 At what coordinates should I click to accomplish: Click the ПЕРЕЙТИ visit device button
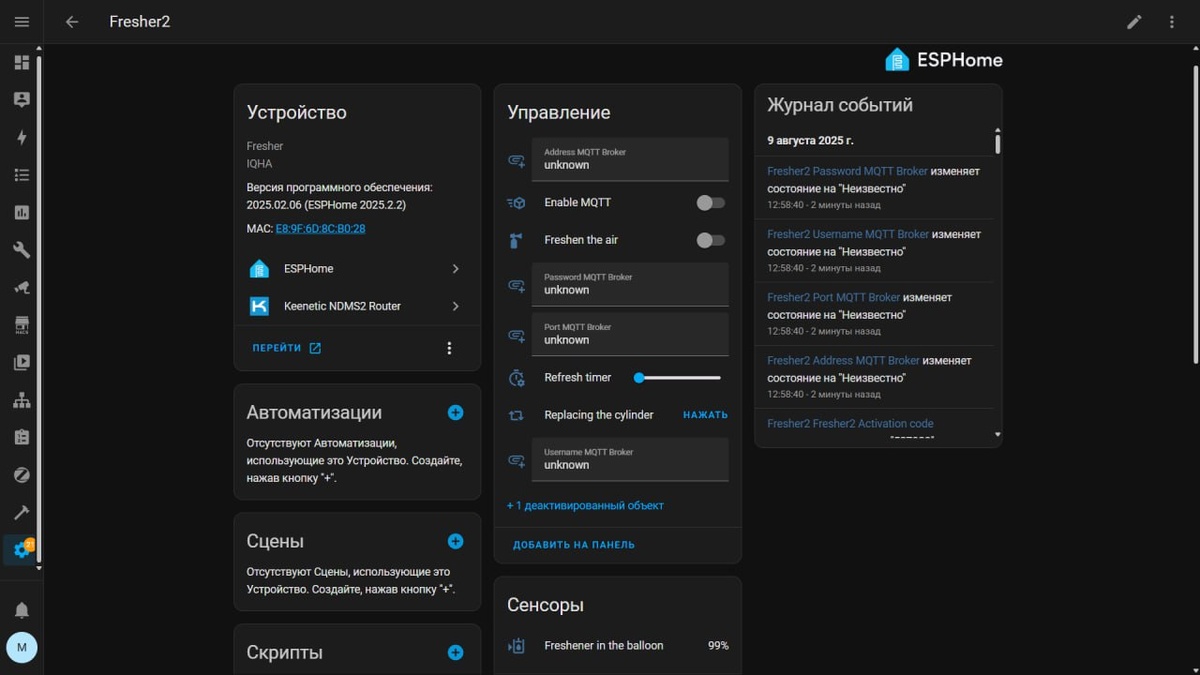point(286,348)
